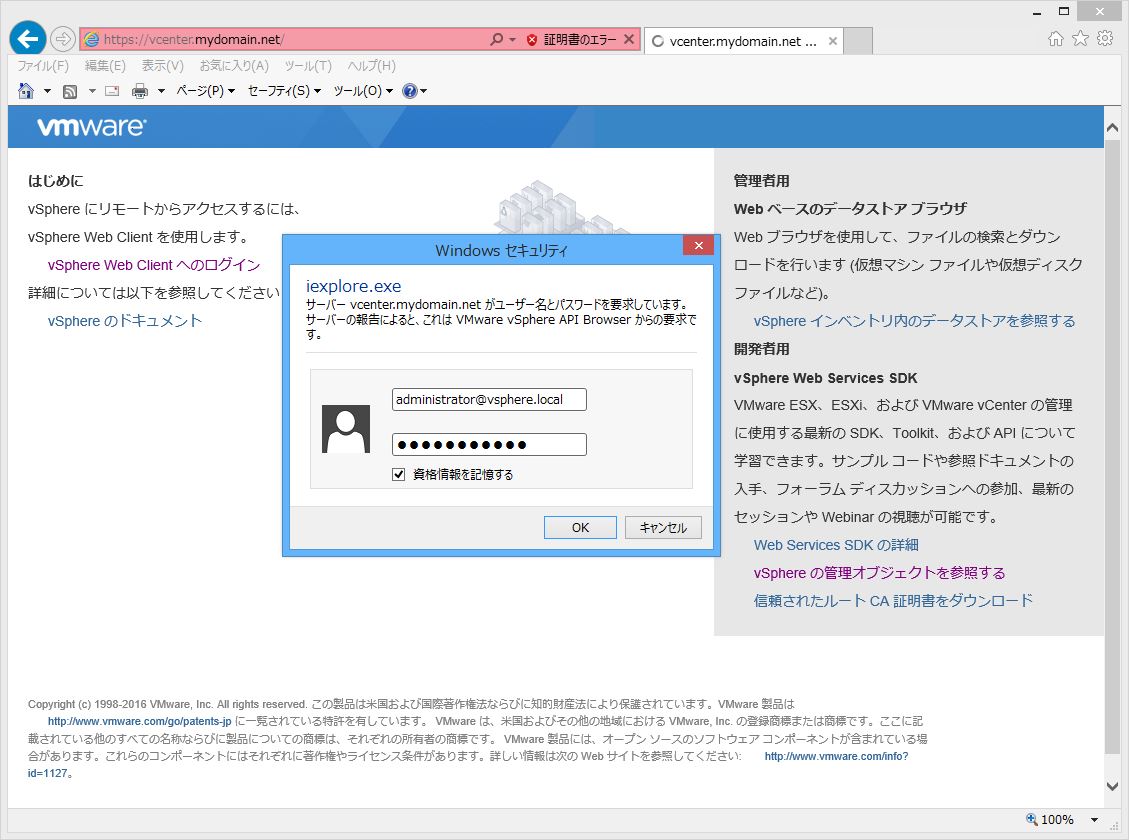
Task: Click the page scrollbar down arrow
Action: 1112,786
